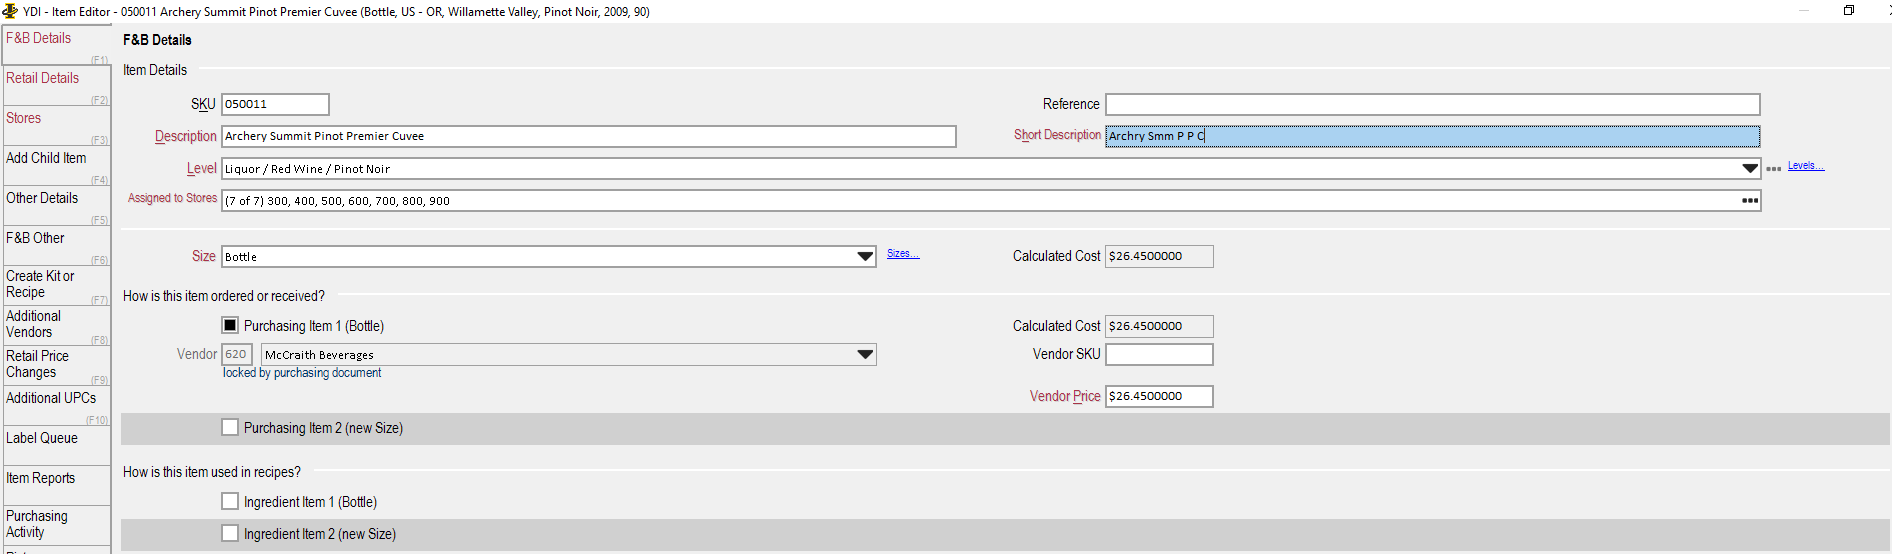Image resolution: width=1892 pixels, height=554 pixels.
Task: Click into the Description field
Action: point(589,136)
